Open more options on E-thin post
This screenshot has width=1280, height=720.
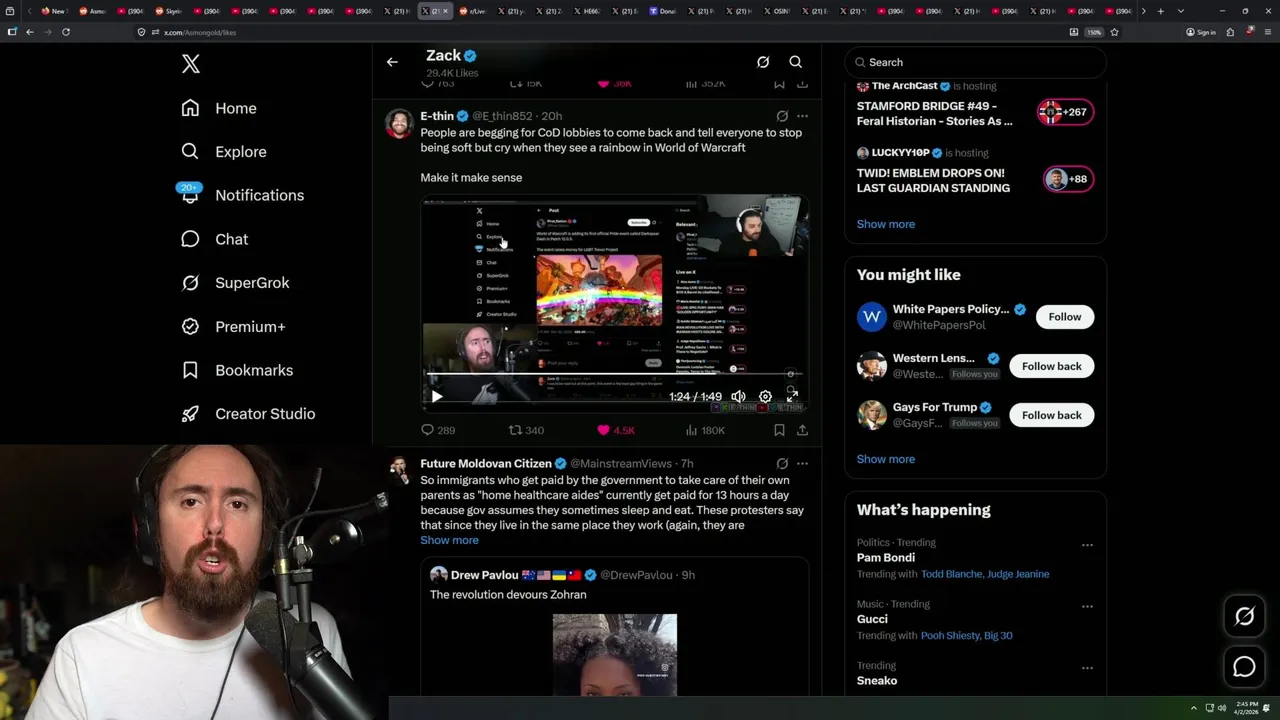click(x=802, y=116)
